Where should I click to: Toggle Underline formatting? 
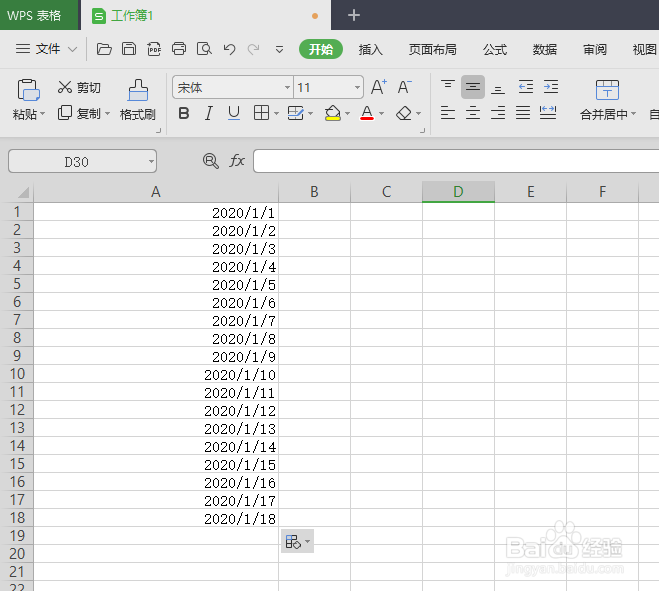tap(234, 113)
